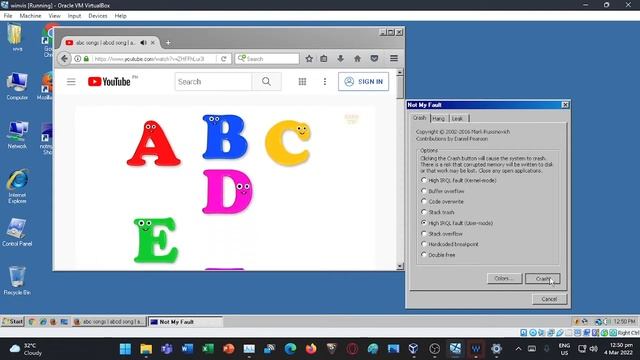Screen dimensions: 640x360
Task: Click Cancel in Not My Fault dialog
Action: [549, 299]
